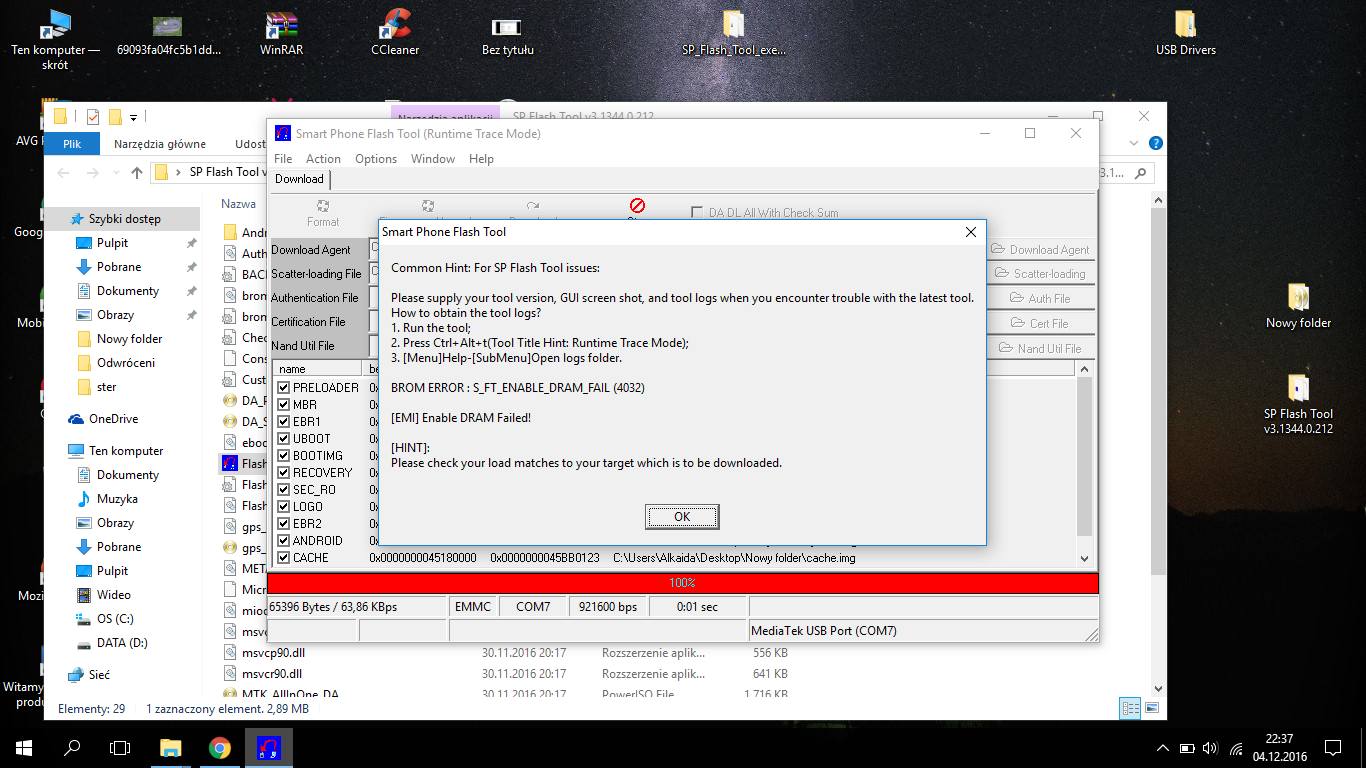This screenshot has height=768, width=1366.
Task: Launch Google Chrome from the taskbar
Action: click(x=220, y=747)
